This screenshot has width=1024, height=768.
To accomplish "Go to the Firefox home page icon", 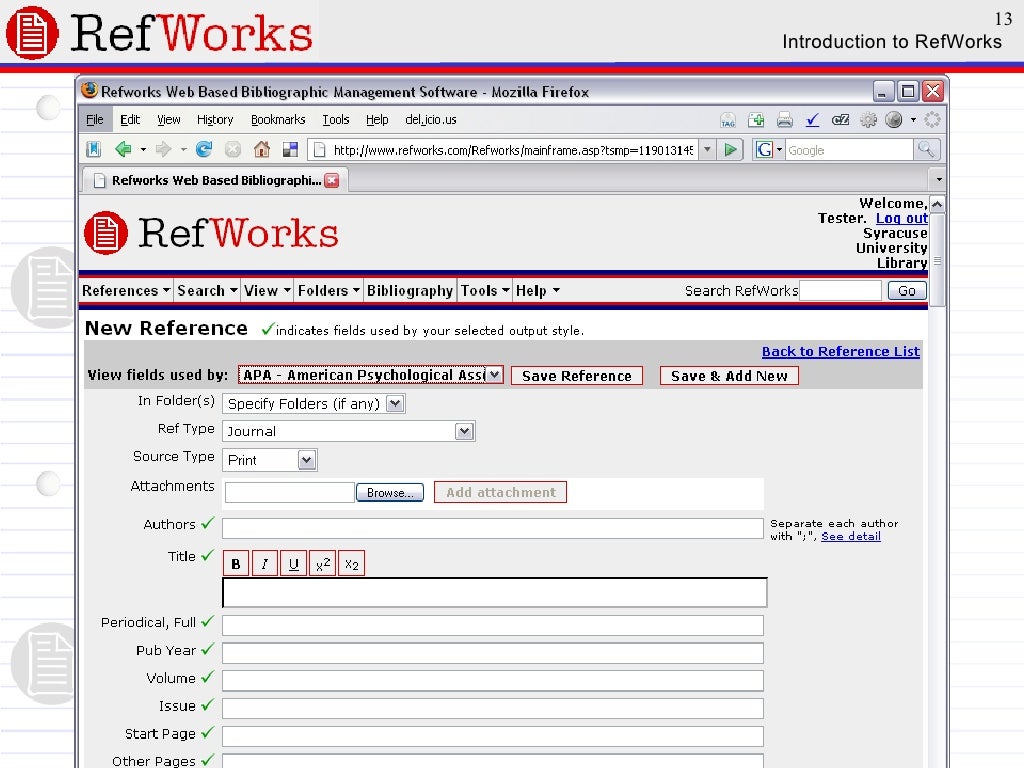I will click(261, 150).
